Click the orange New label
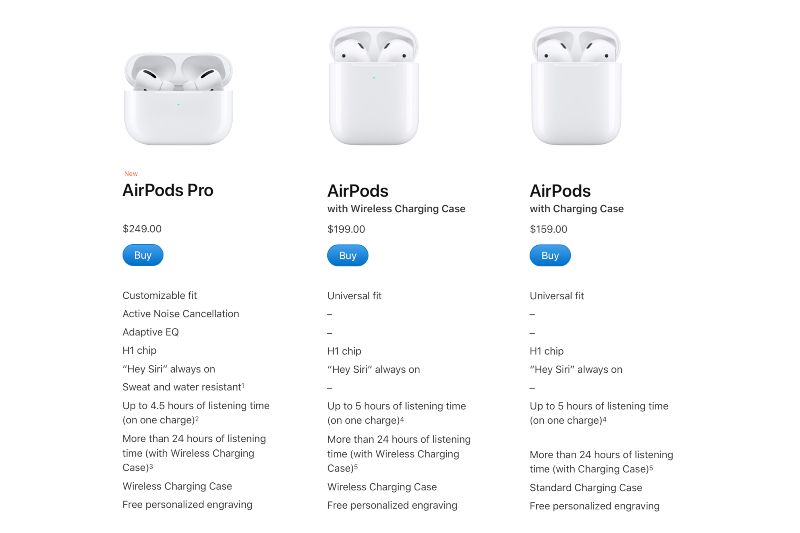The image size is (800, 533). pyautogui.click(x=131, y=173)
